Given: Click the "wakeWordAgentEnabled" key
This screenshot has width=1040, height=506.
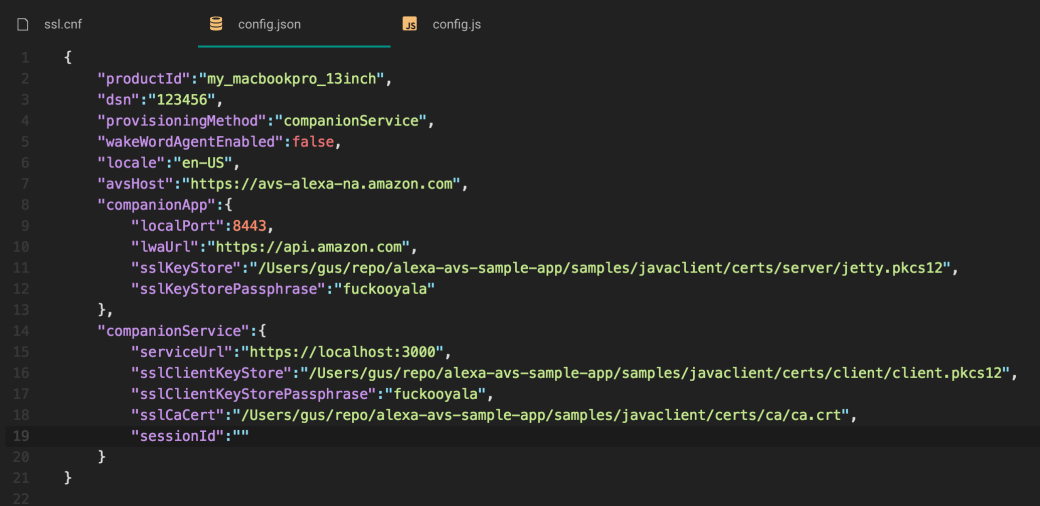Looking at the screenshot, I should point(190,143).
